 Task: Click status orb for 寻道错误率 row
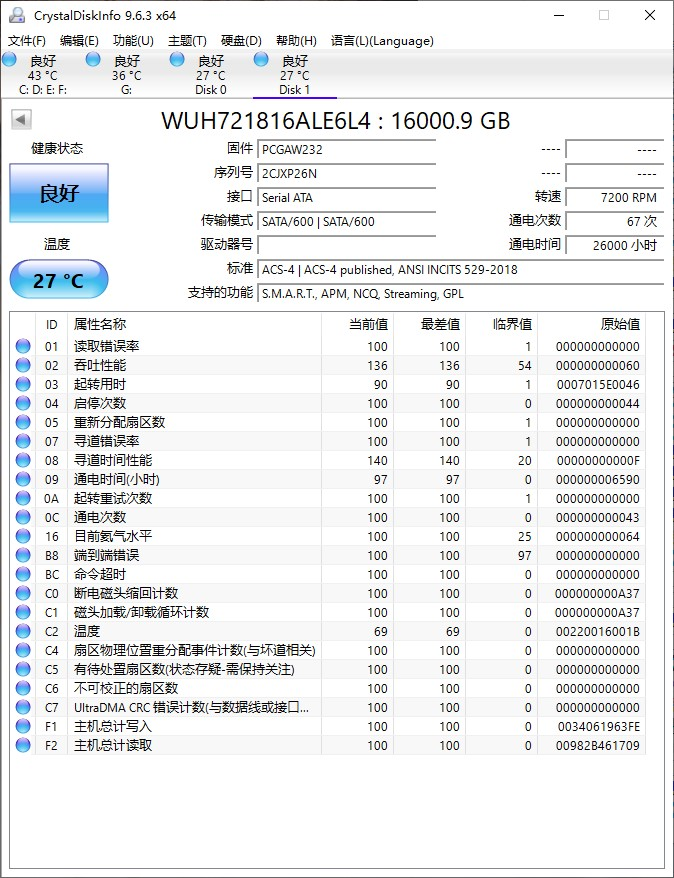[x=23, y=442]
